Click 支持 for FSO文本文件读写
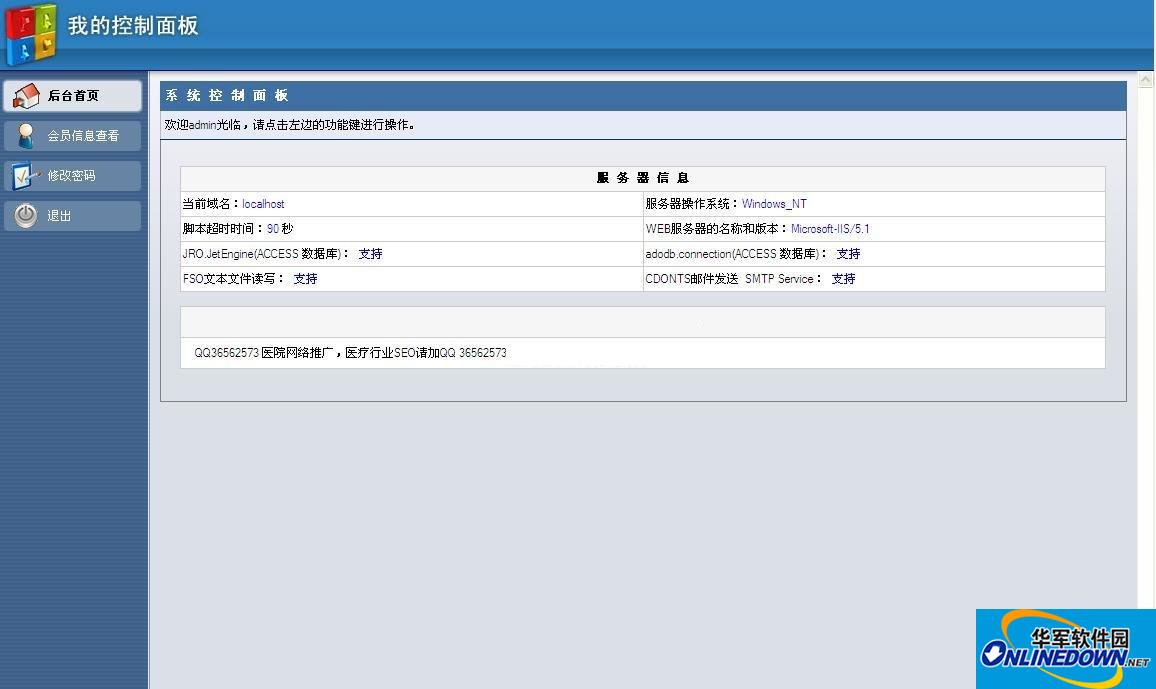 coord(305,278)
